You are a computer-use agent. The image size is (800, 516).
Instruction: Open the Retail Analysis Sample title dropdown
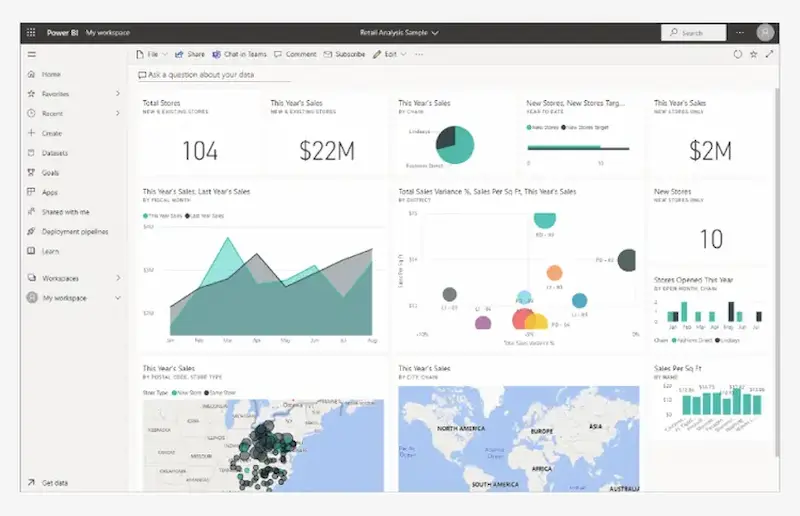pyautogui.click(x=399, y=33)
